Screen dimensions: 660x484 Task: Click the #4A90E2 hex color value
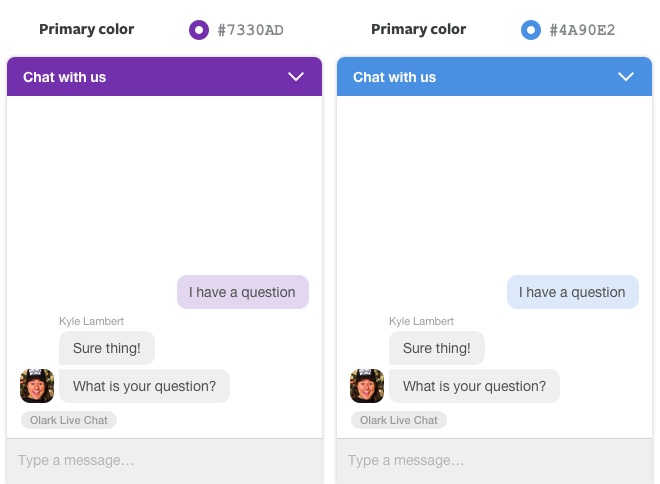coord(582,30)
